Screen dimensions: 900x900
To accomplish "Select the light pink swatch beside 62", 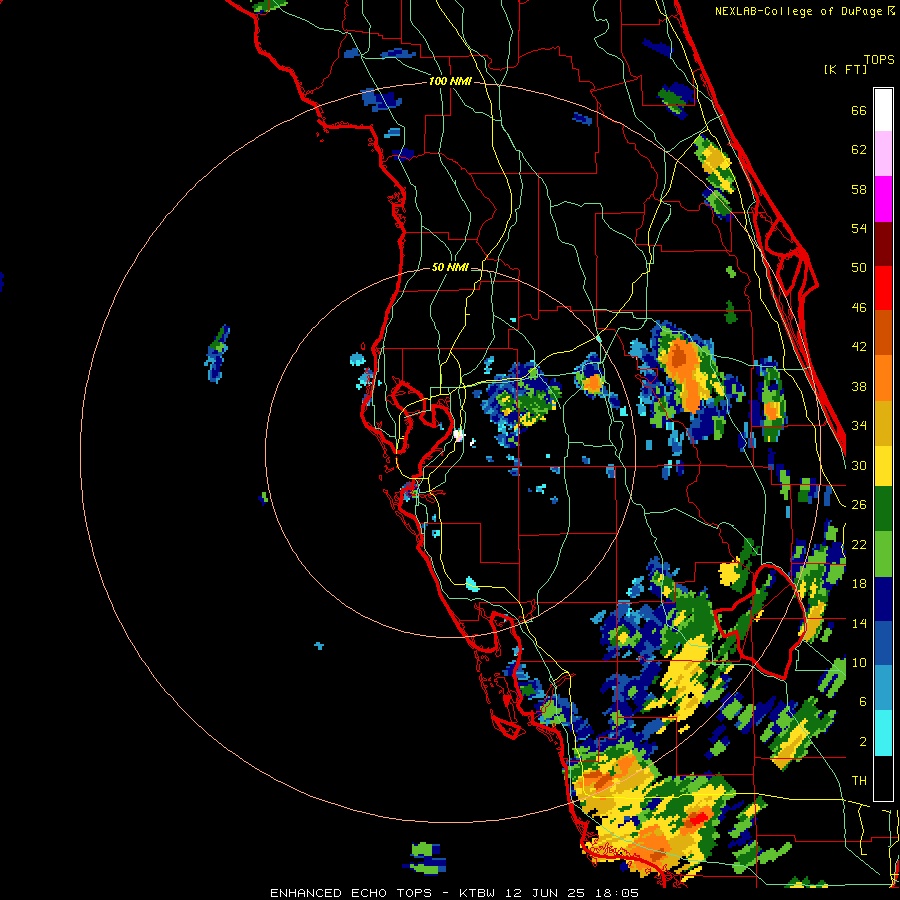I will tap(883, 154).
